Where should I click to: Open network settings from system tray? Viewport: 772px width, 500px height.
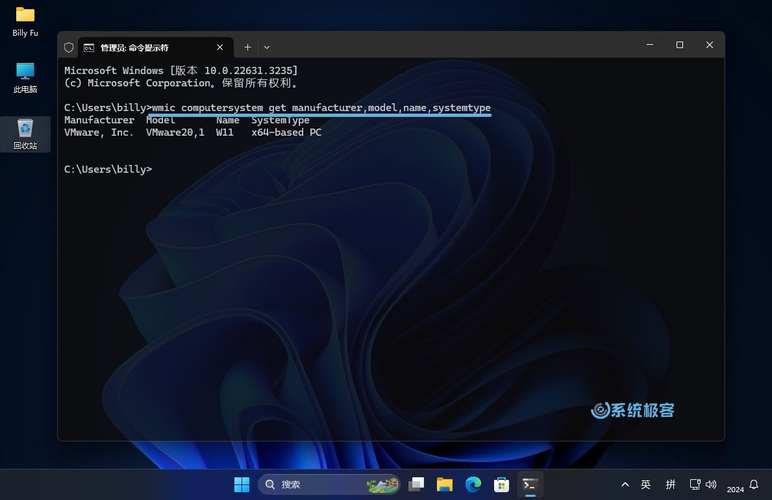(x=694, y=485)
